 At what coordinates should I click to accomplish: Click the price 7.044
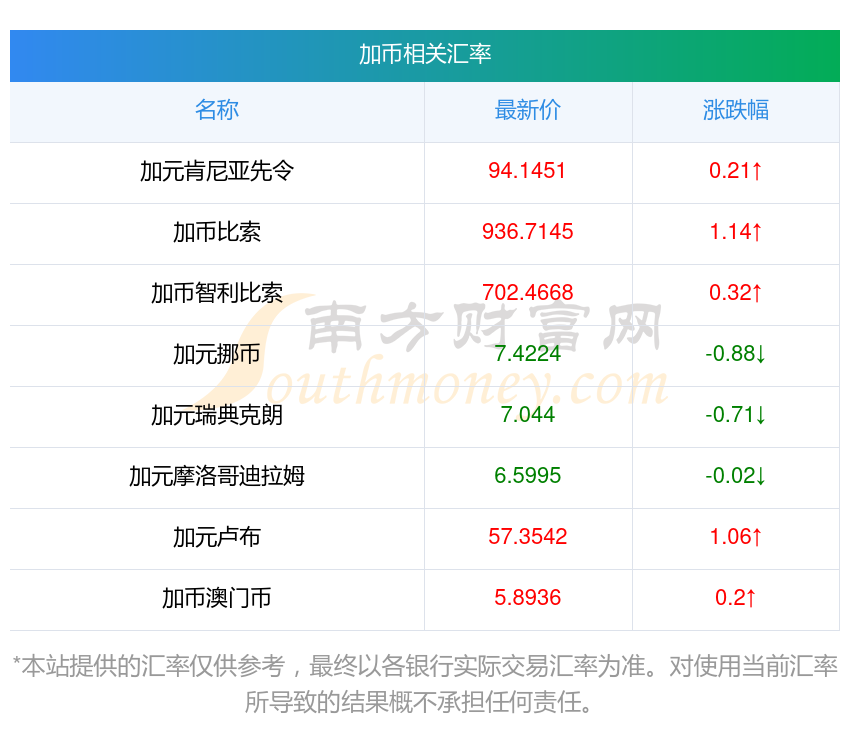527,415
